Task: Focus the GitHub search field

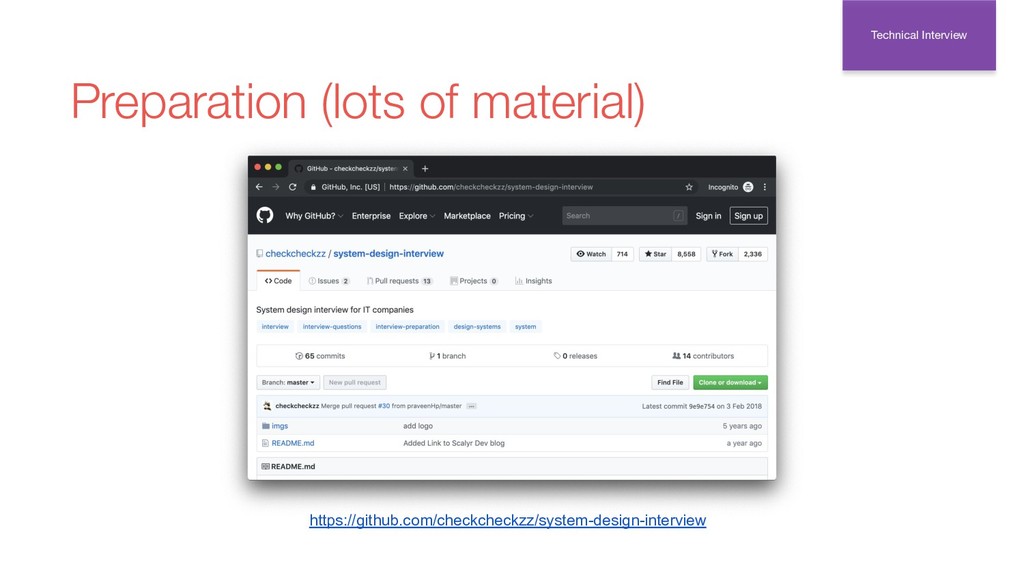Action: coord(624,216)
